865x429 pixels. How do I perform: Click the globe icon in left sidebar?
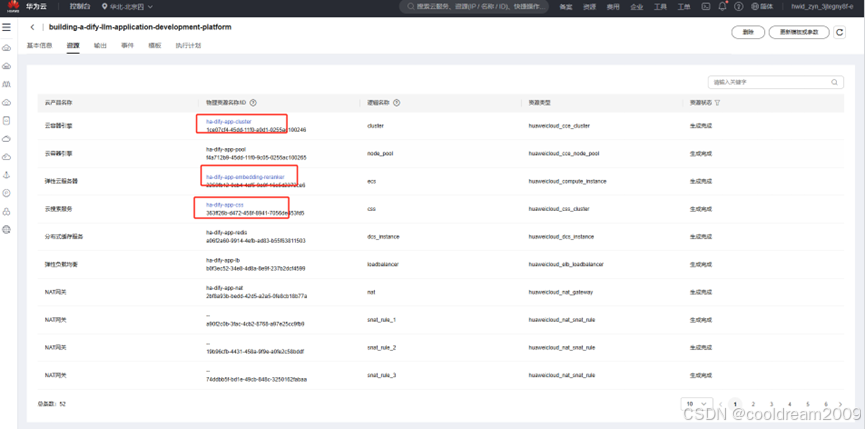[7, 229]
